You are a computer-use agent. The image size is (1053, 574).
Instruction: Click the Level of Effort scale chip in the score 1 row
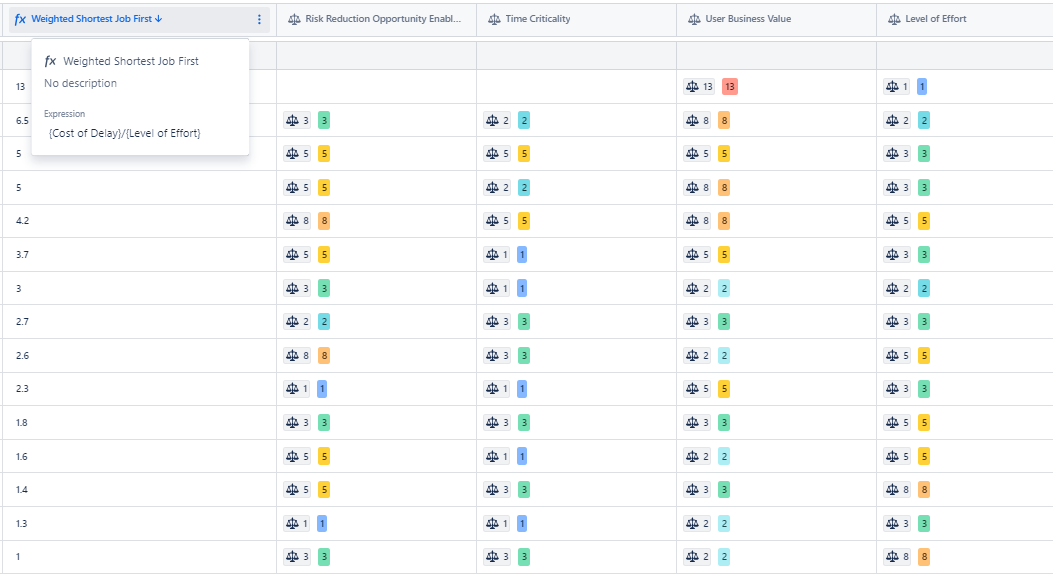click(x=897, y=557)
